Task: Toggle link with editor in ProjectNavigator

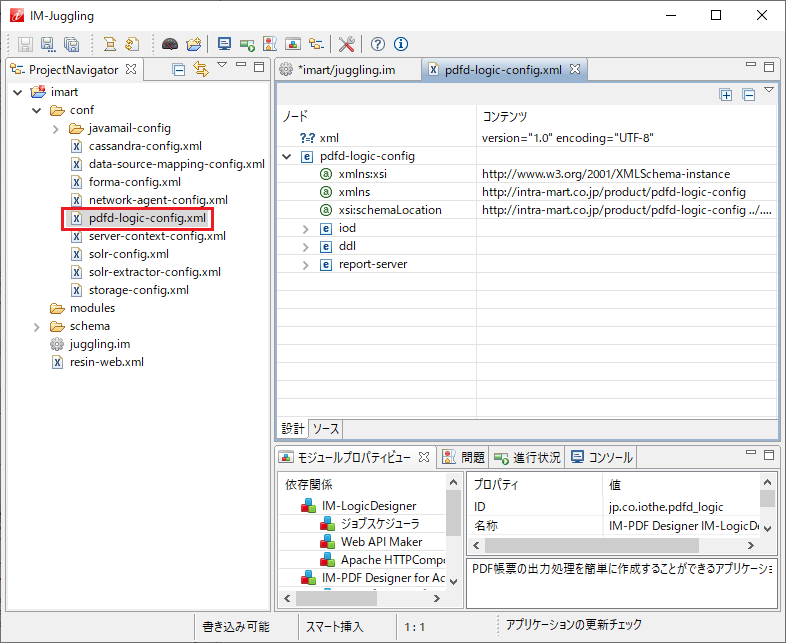Action: (201, 69)
